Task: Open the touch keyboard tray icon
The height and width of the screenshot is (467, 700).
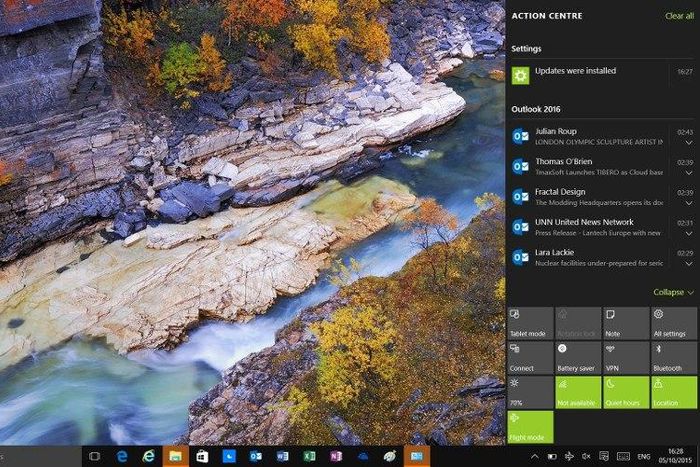Action: coord(623,456)
